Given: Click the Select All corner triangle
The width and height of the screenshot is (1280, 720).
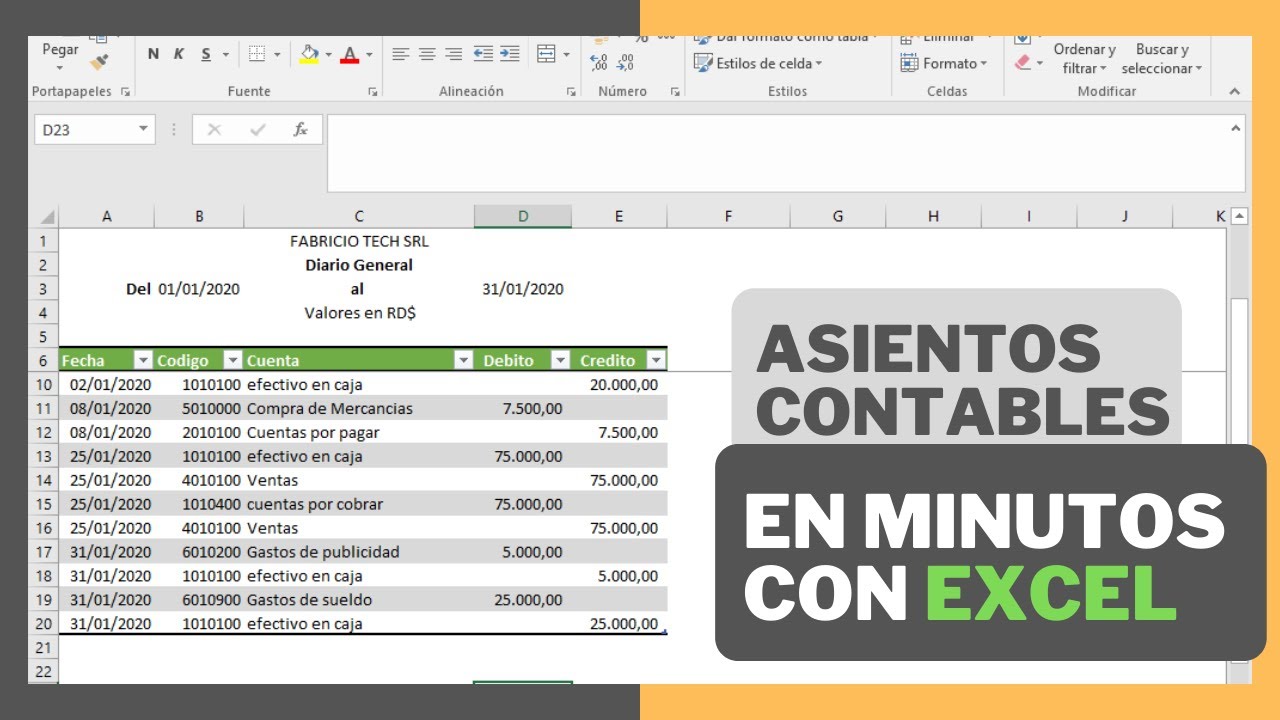Looking at the screenshot, I should (x=46, y=217).
